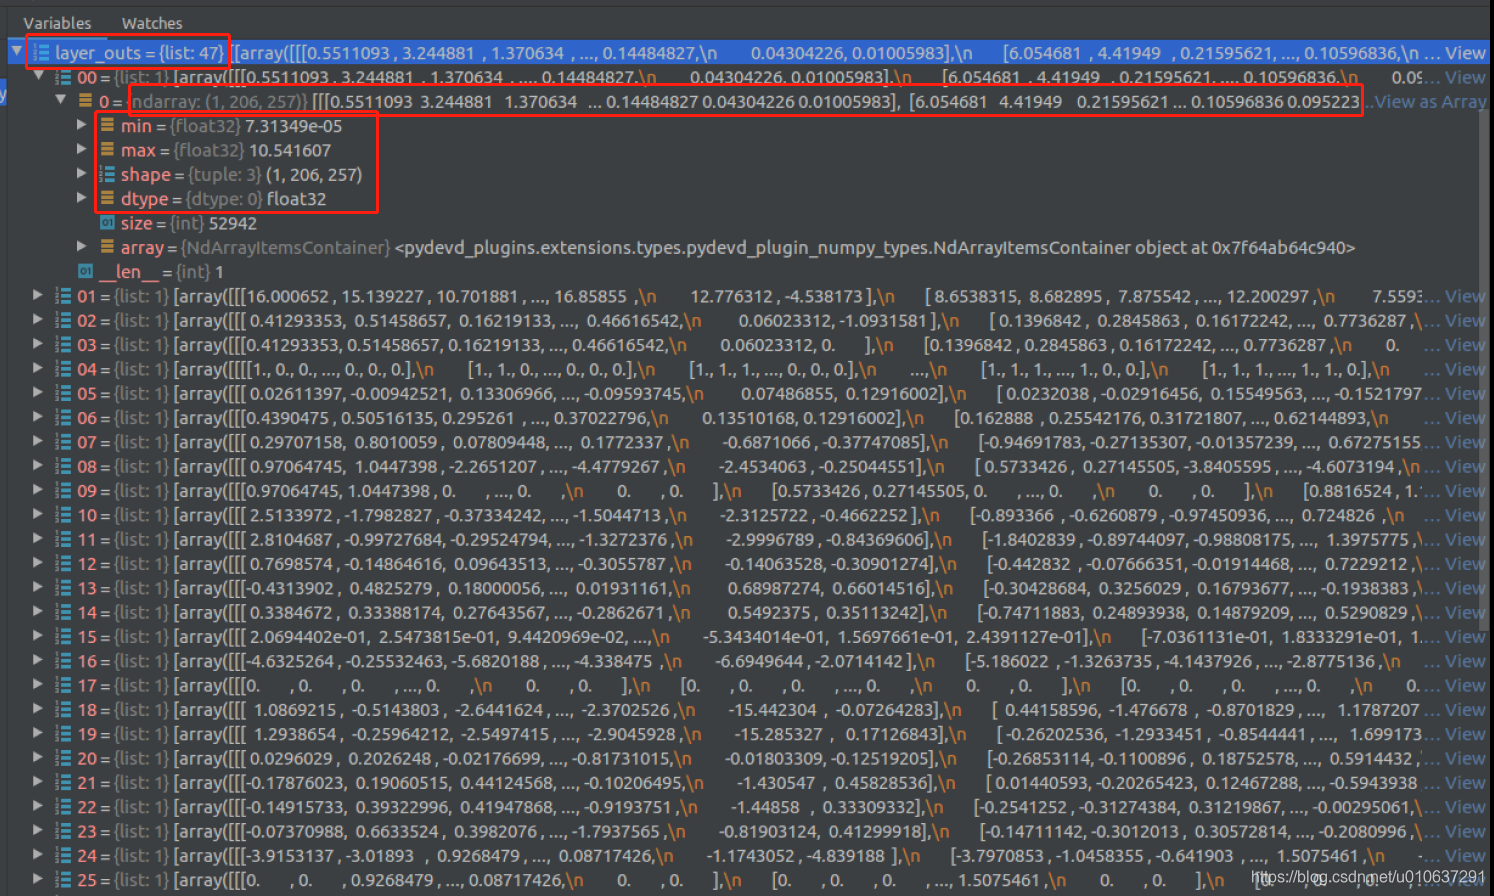Click View link on row 20

(x=1465, y=758)
